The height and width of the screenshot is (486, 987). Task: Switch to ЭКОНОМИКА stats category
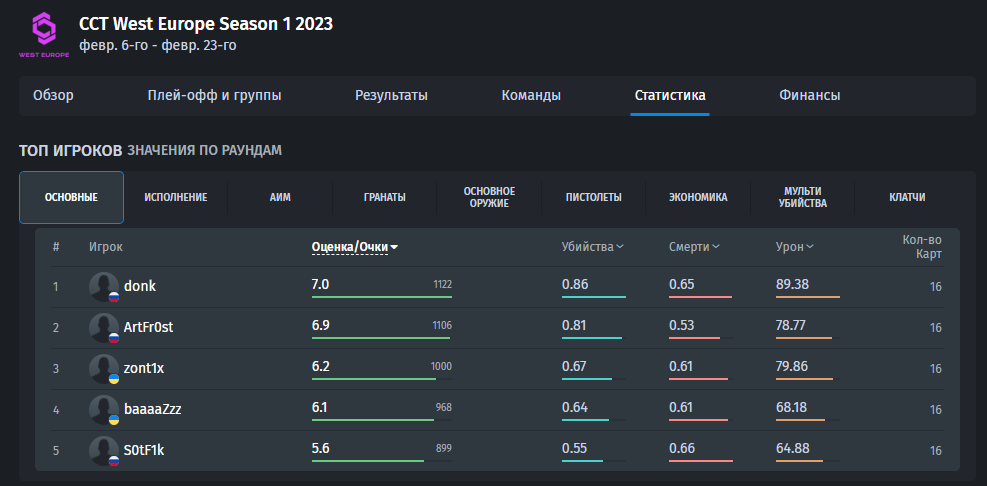coord(698,198)
